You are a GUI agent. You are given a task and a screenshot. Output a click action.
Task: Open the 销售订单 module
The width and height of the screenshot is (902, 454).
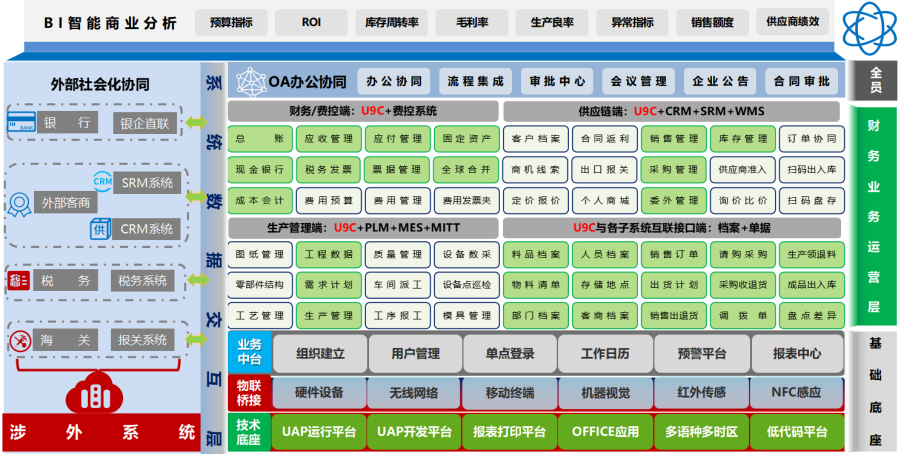click(x=673, y=255)
